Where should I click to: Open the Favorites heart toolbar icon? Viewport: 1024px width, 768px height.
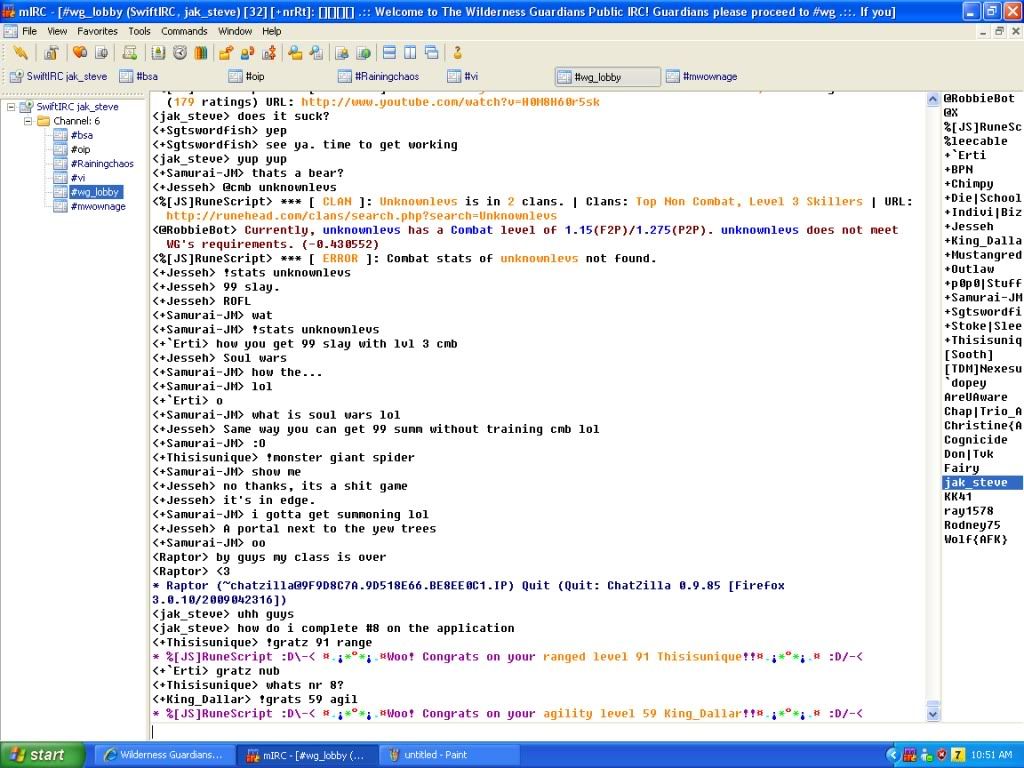(80, 53)
